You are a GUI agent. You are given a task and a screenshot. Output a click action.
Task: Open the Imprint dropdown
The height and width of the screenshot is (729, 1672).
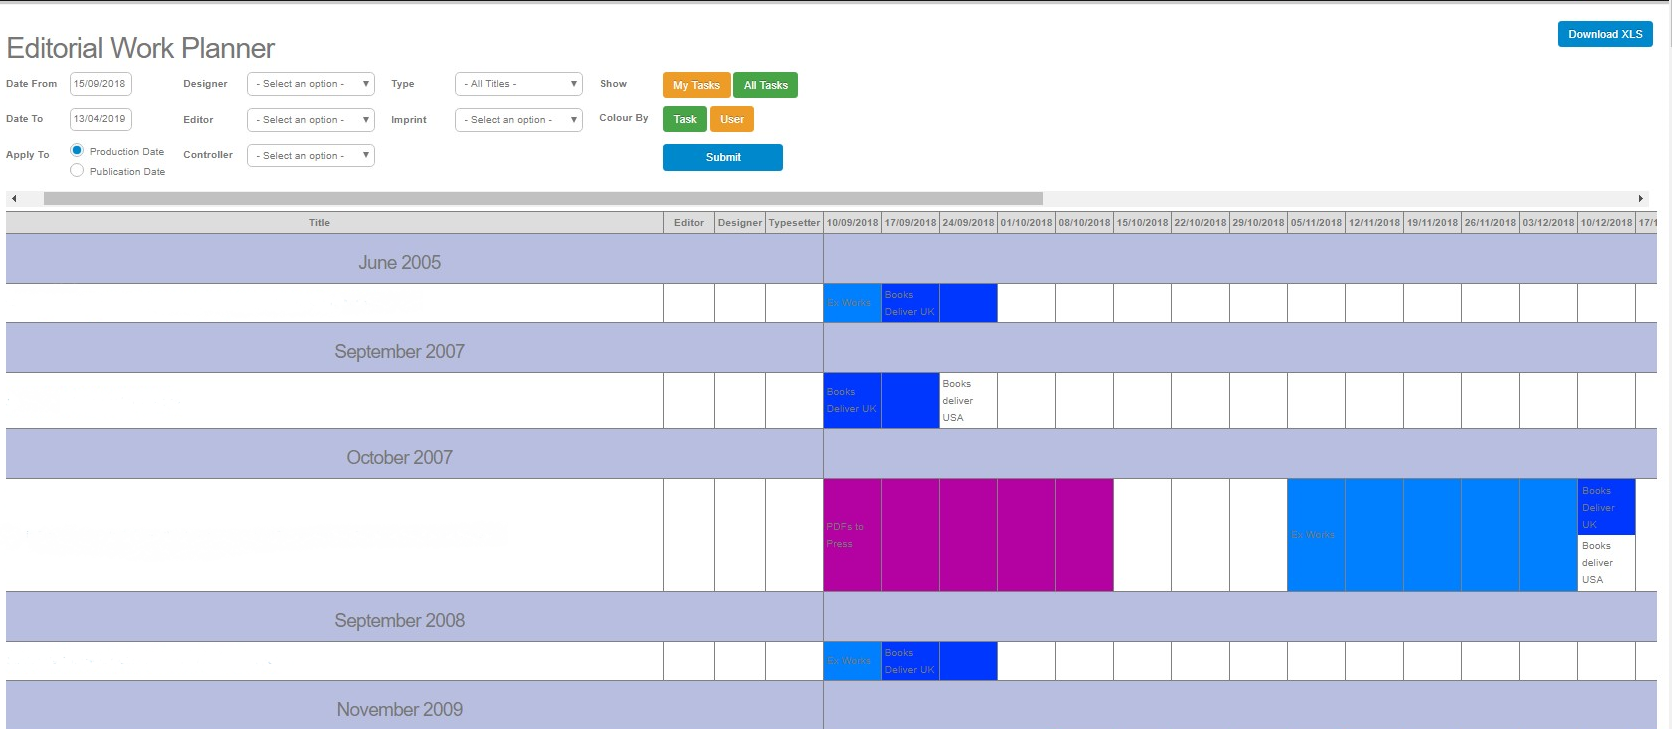click(519, 120)
